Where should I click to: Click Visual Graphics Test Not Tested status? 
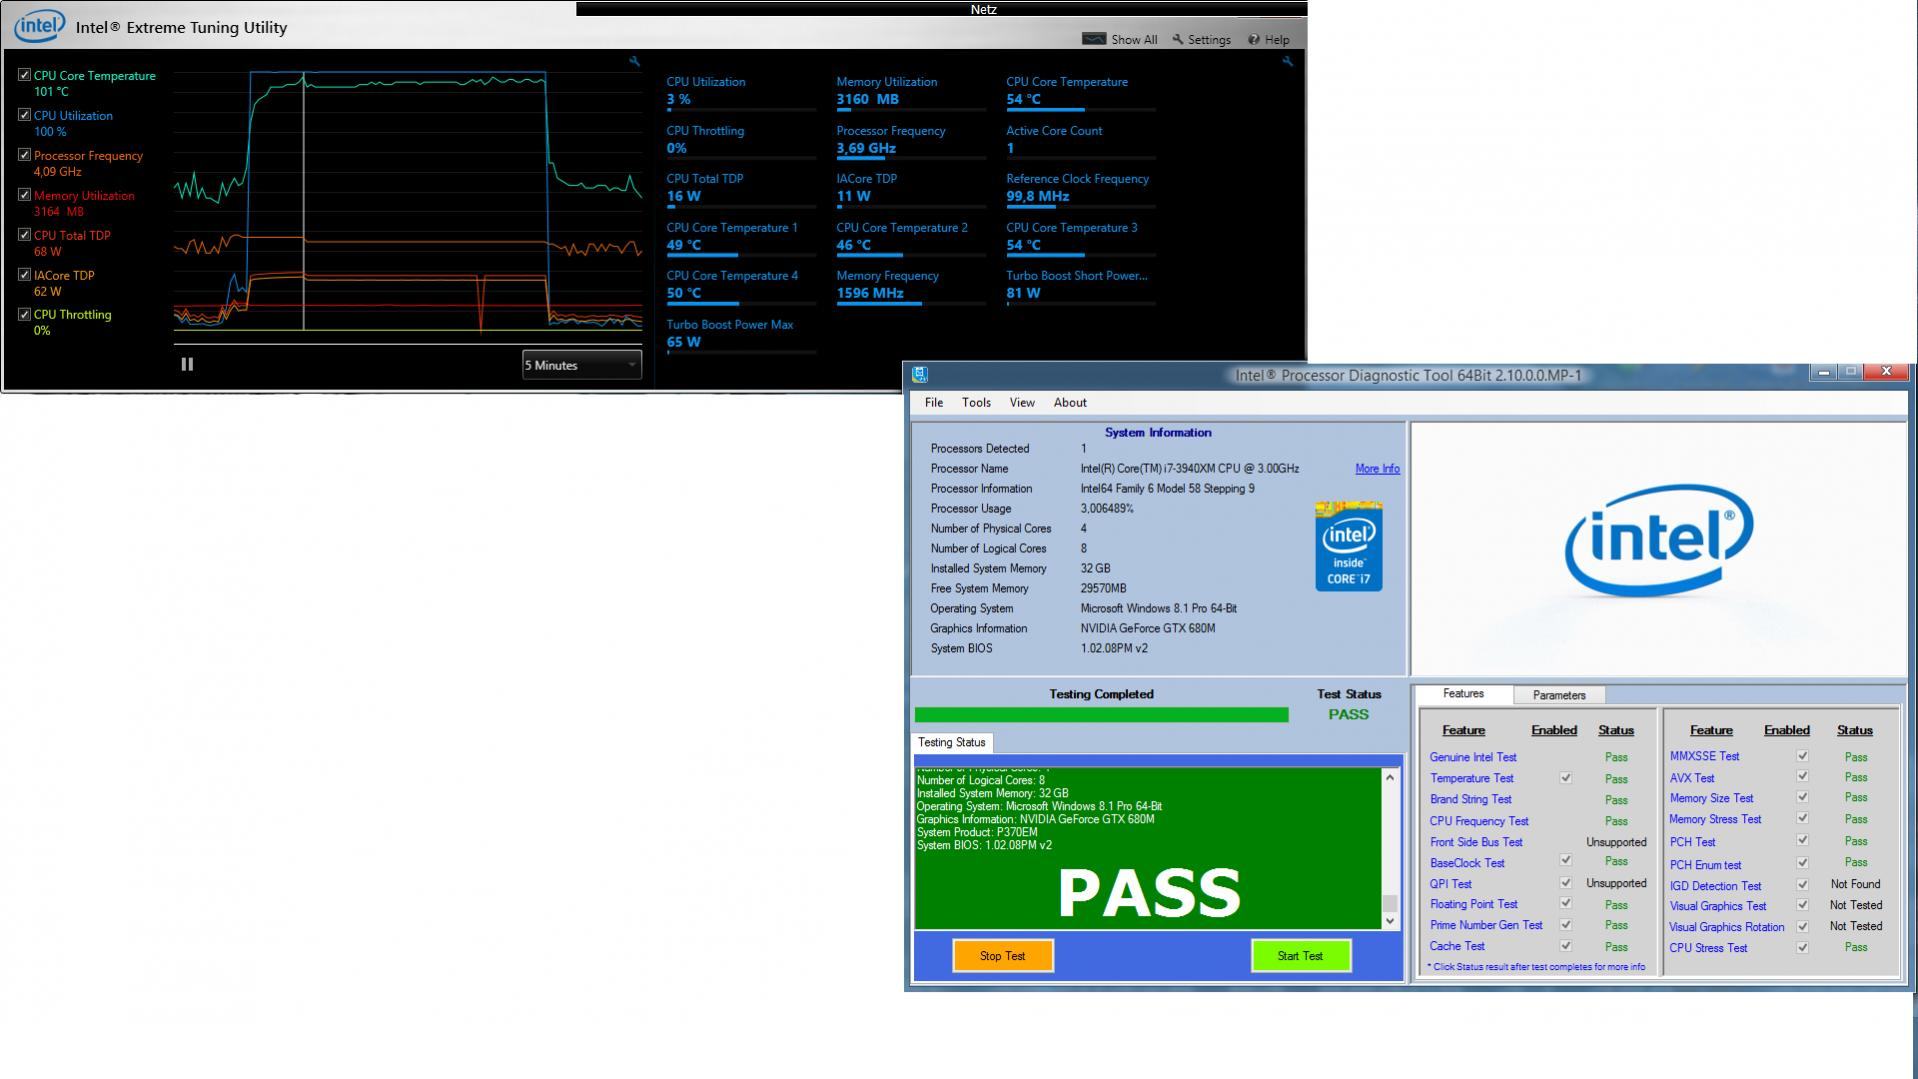tap(1855, 906)
